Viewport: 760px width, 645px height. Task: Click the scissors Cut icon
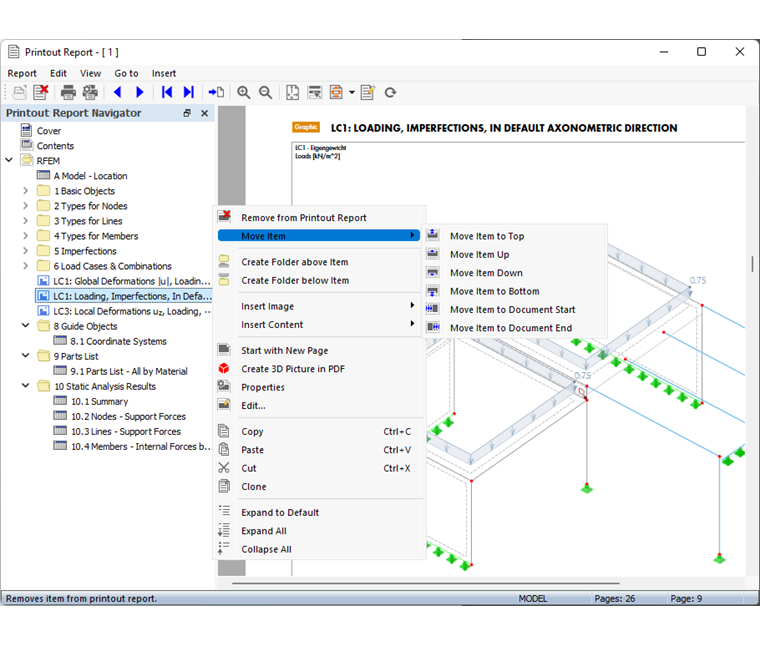point(224,468)
